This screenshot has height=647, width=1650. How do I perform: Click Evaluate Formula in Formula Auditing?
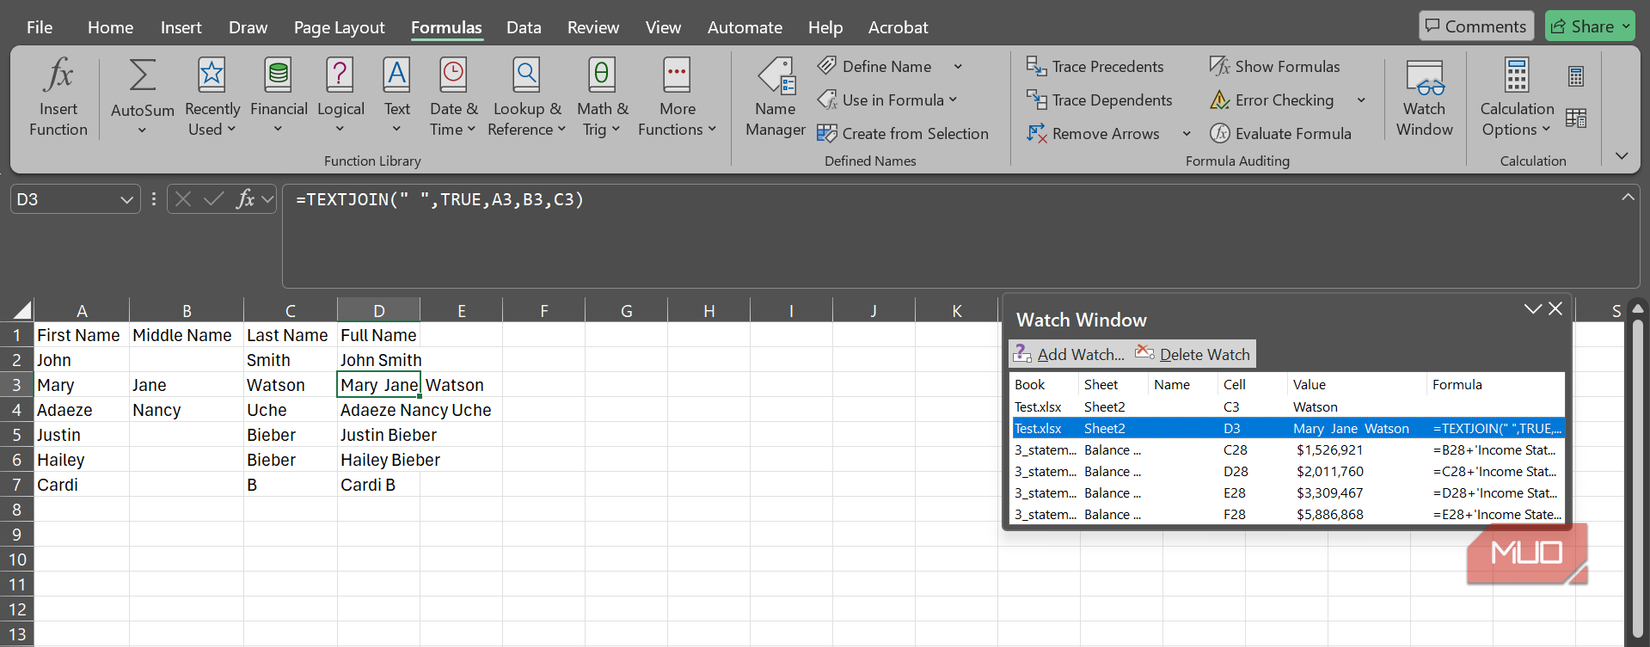coord(1281,133)
